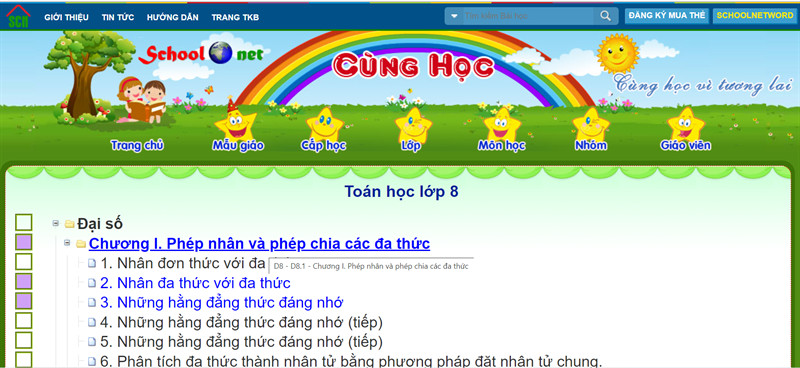Click the star icon above Giáo viên
This screenshot has height=368, width=800.
tap(686, 125)
